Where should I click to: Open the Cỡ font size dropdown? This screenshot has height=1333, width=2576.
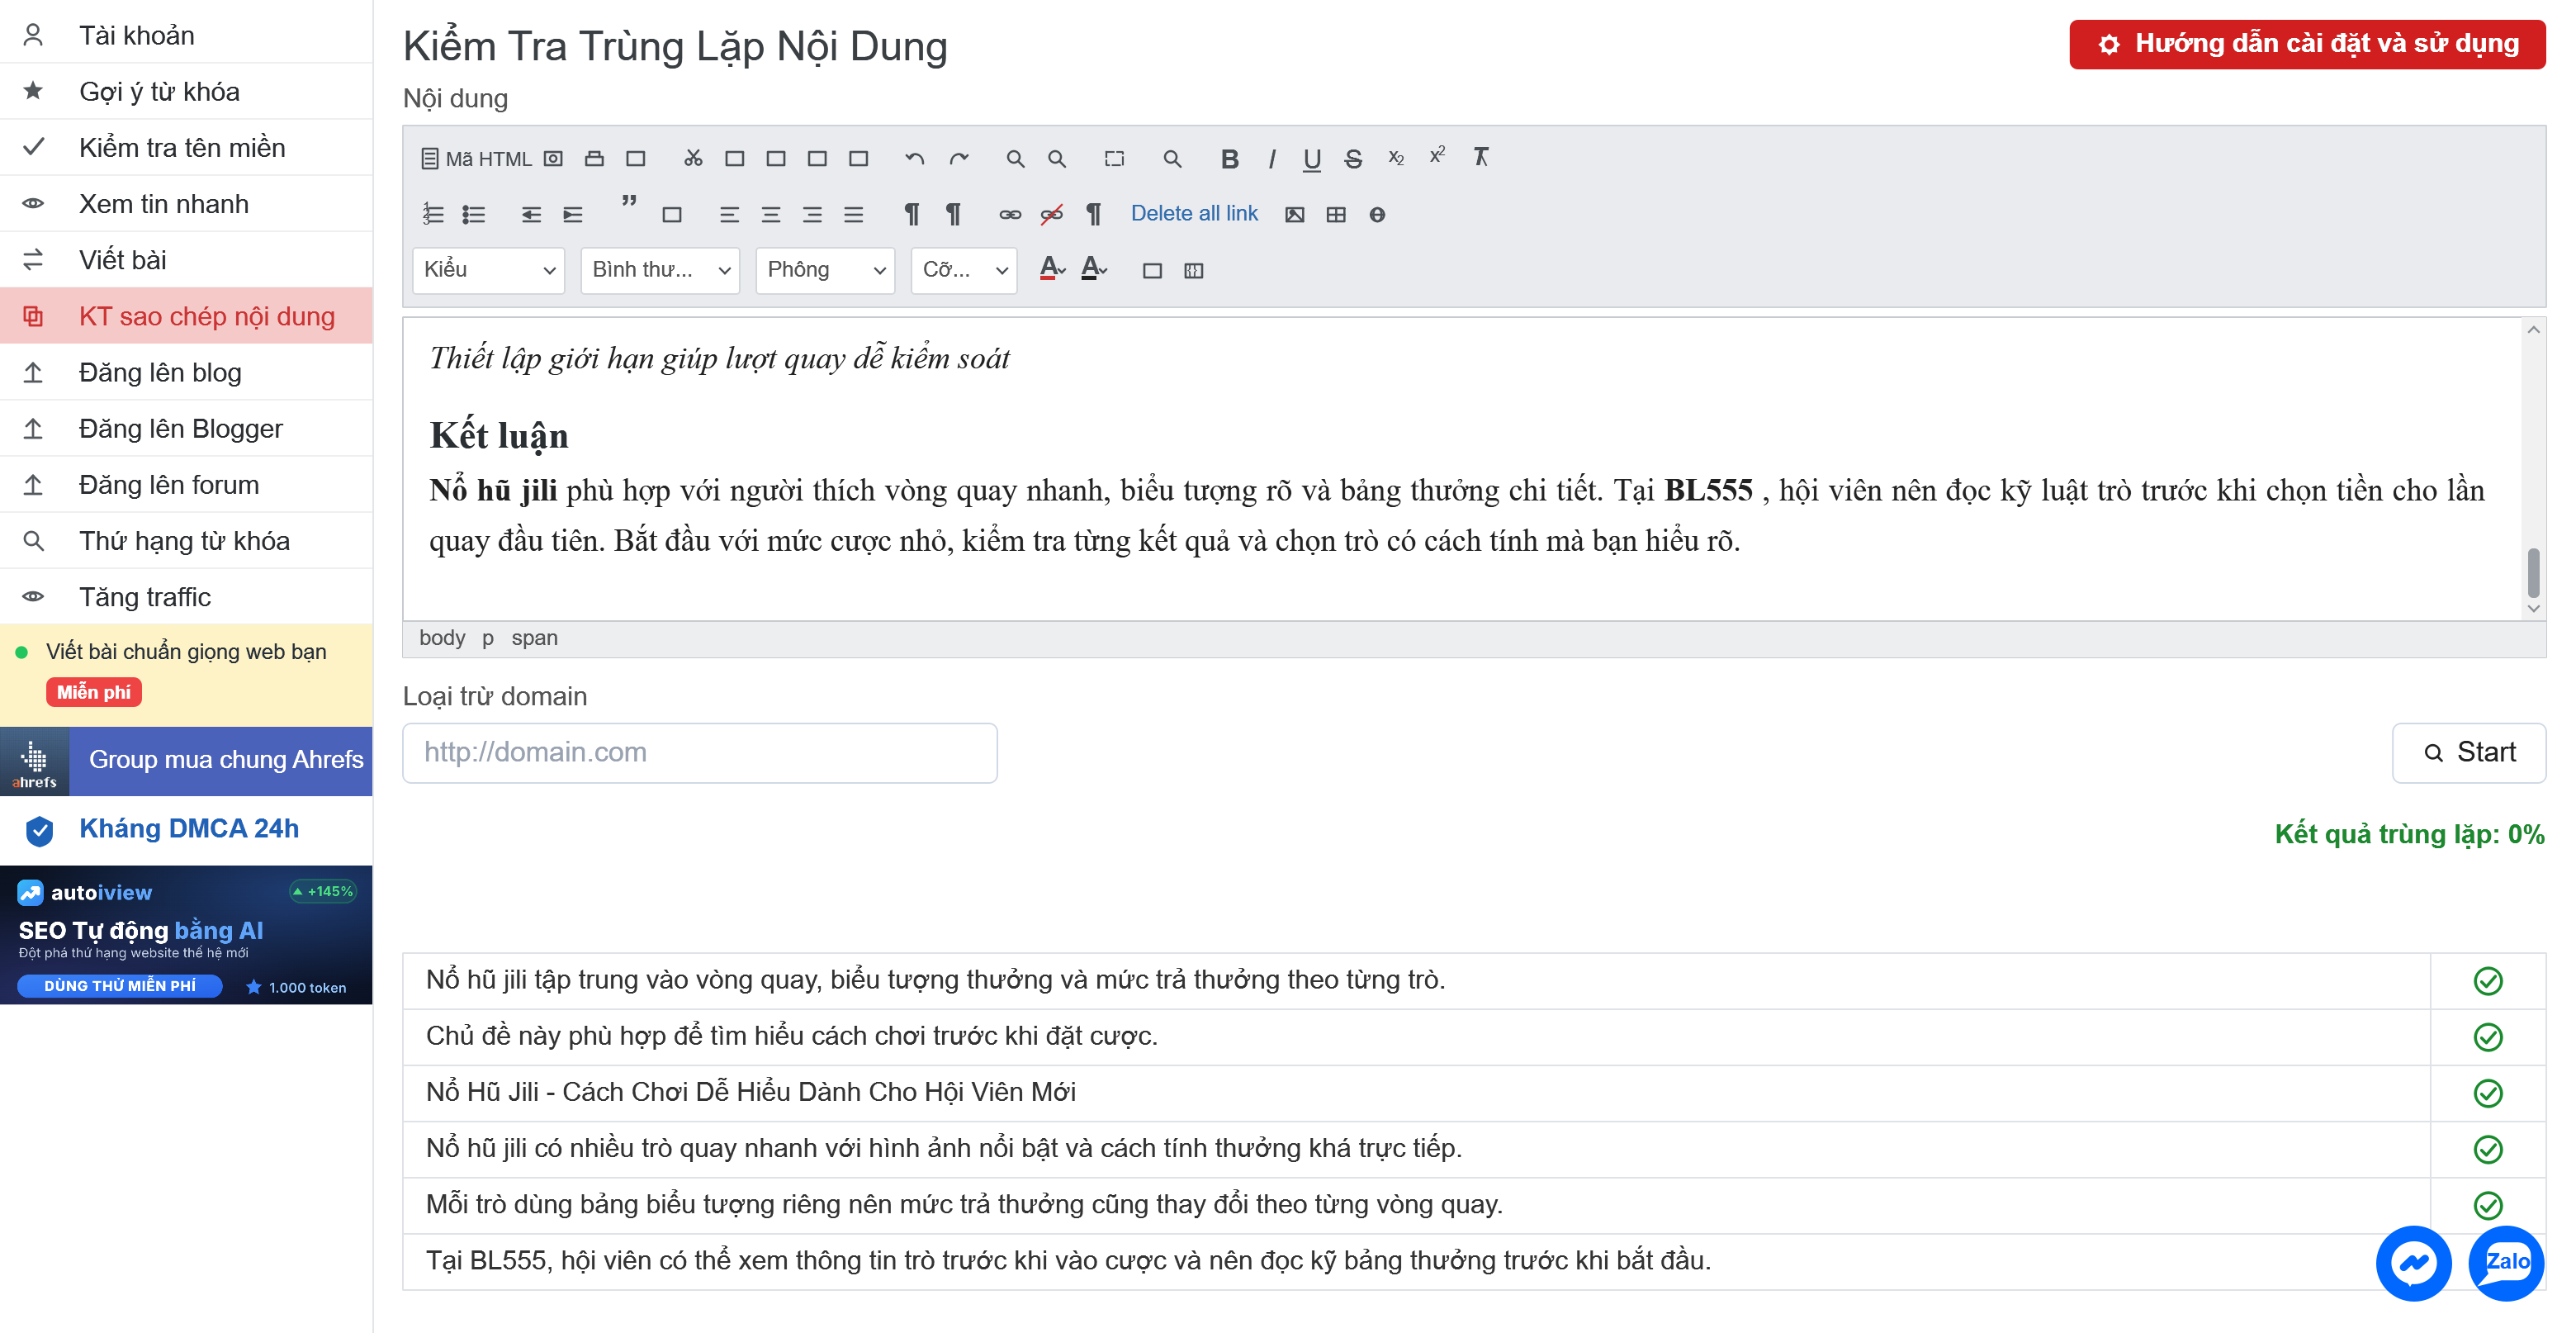tap(964, 270)
